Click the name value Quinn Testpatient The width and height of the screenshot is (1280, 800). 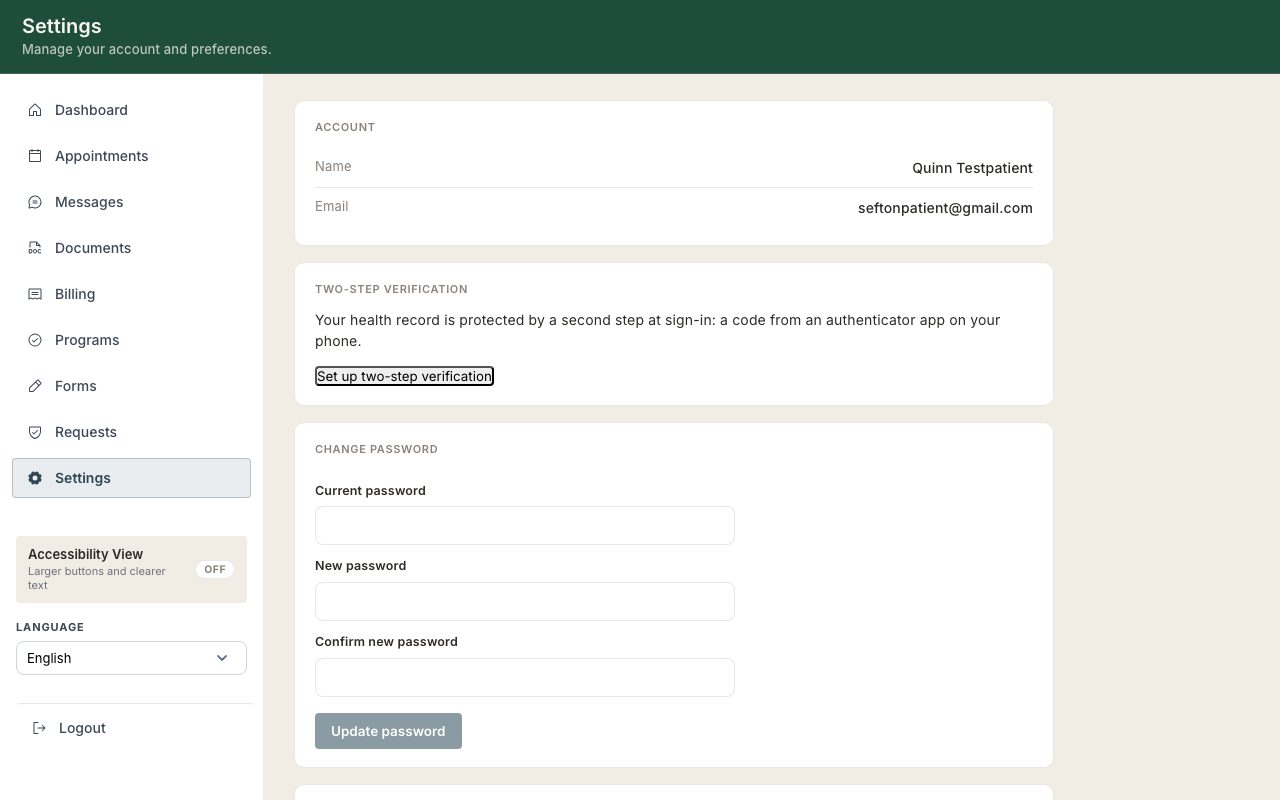point(972,168)
